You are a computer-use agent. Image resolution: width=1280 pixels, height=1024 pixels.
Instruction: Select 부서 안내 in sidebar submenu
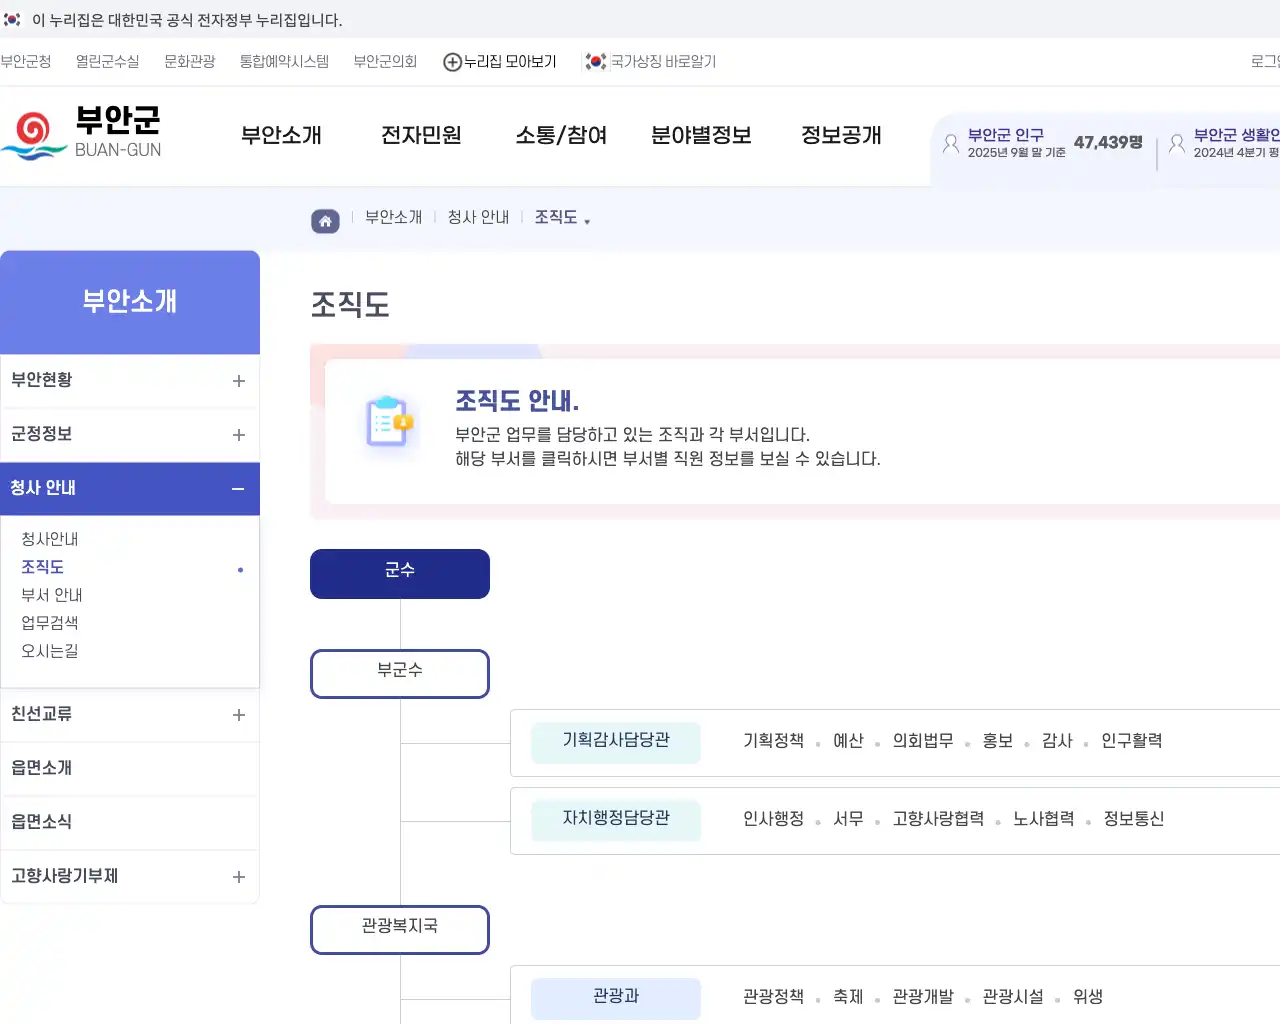pos(52,595)
